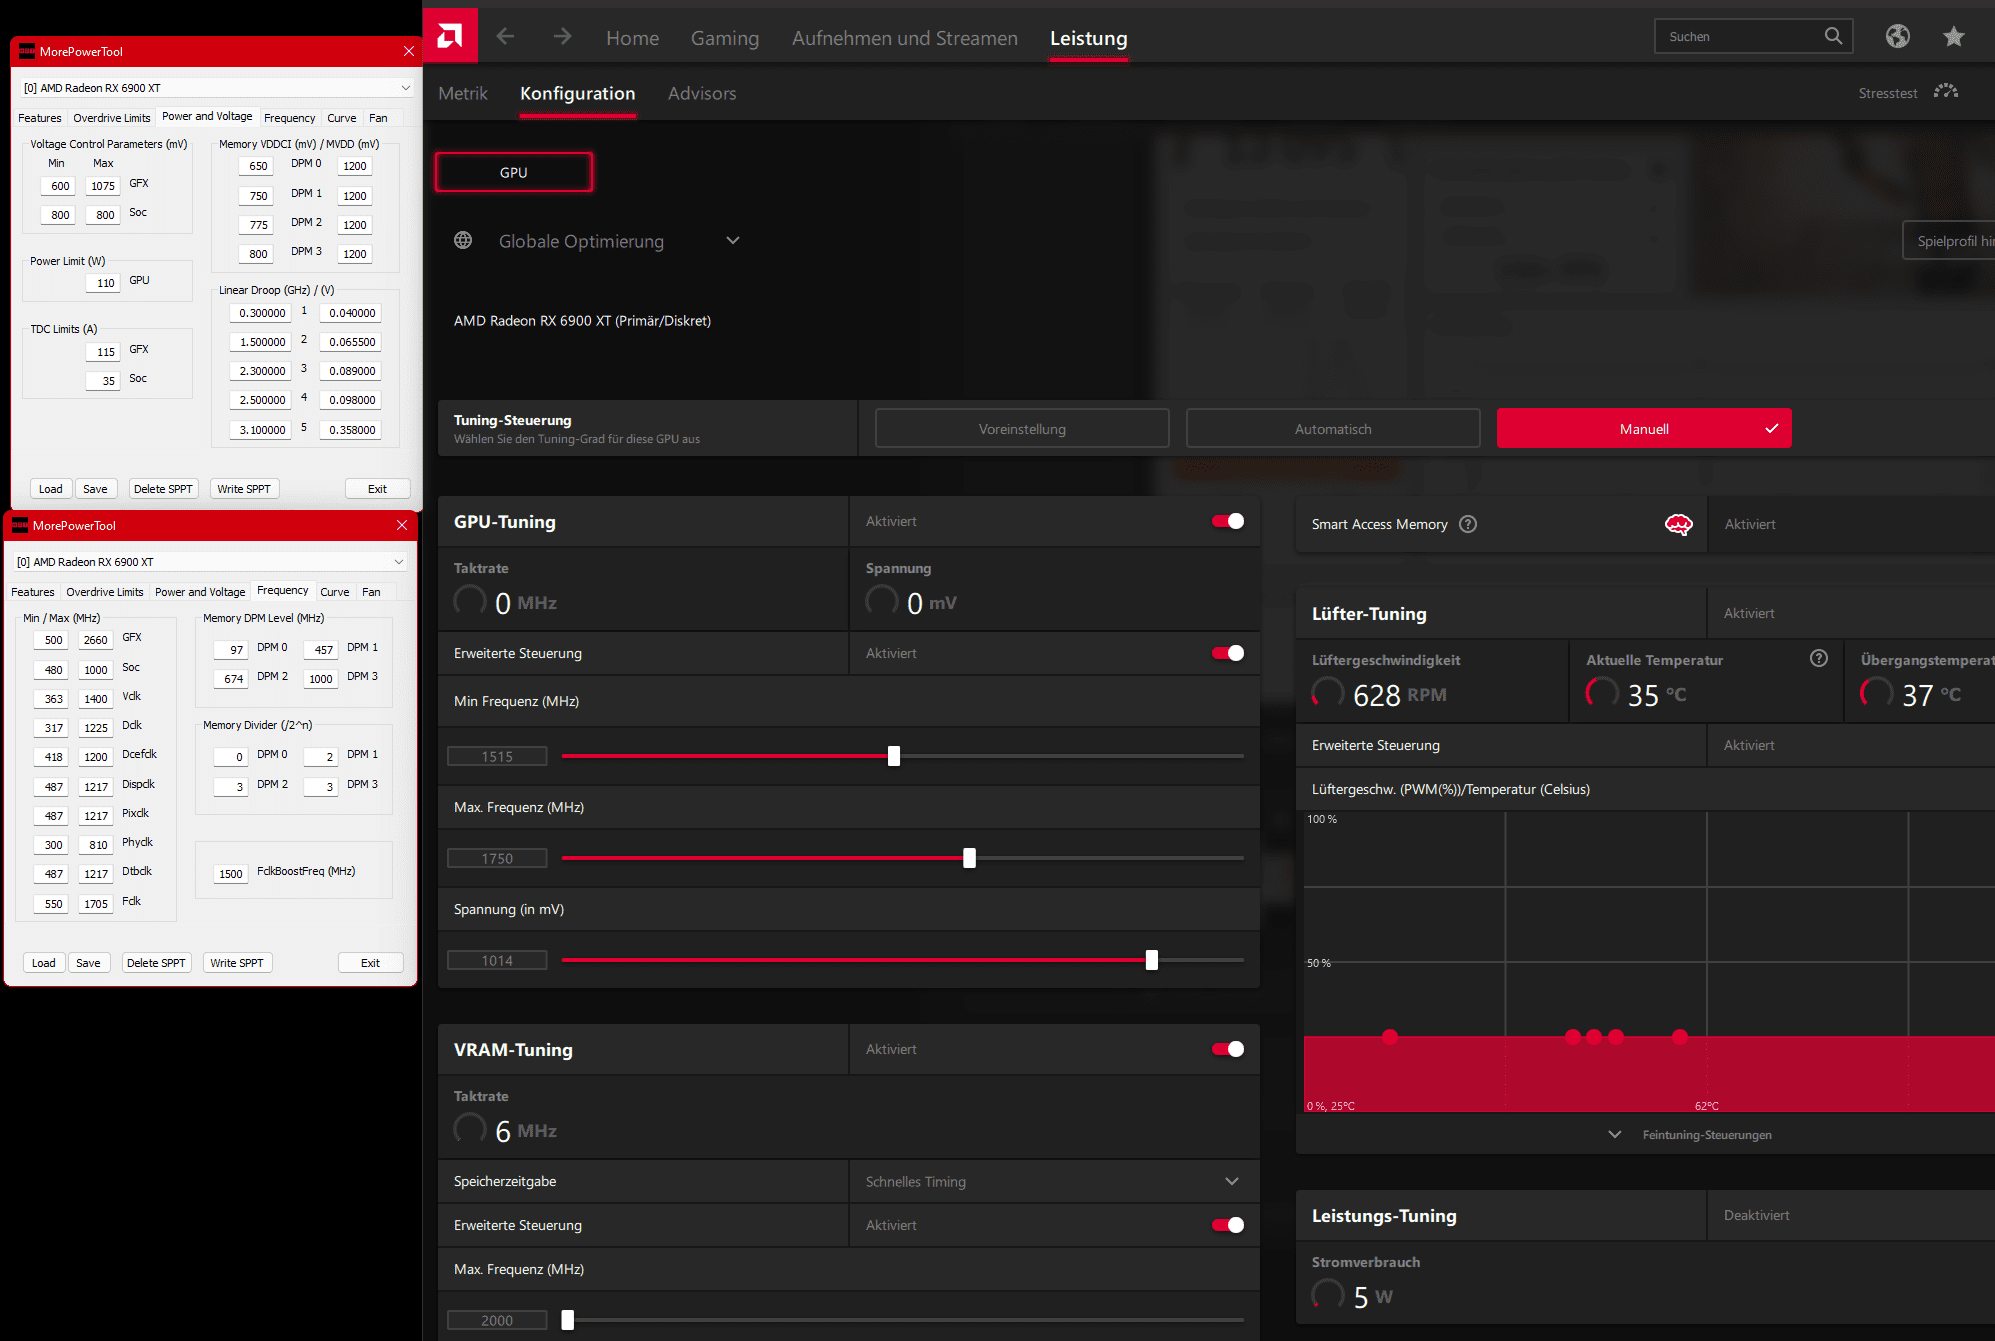This screenshot has width=1995, height=1341.
Task: Click the lower MorePowerTool title icon
Action: click(20, 525)
